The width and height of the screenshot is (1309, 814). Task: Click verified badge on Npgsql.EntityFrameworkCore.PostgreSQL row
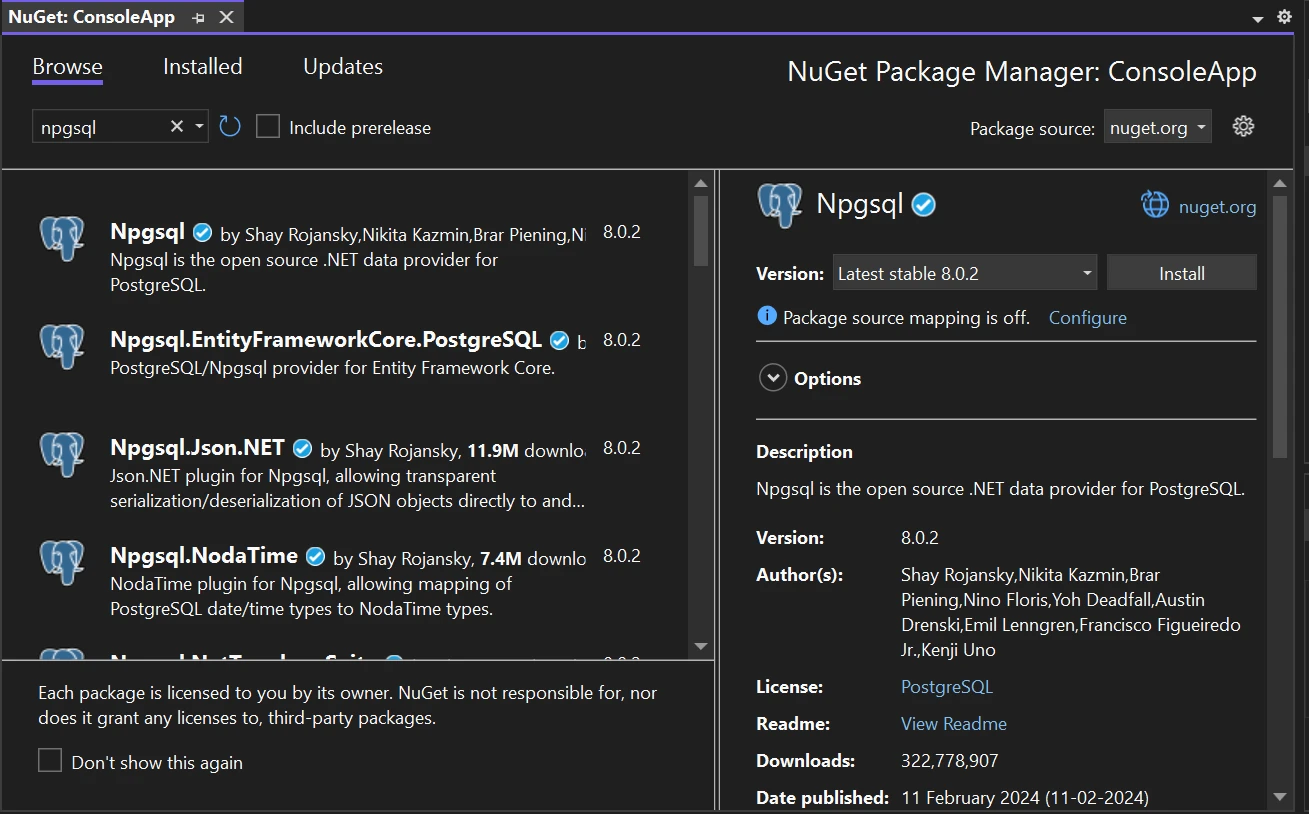(559, 340)
